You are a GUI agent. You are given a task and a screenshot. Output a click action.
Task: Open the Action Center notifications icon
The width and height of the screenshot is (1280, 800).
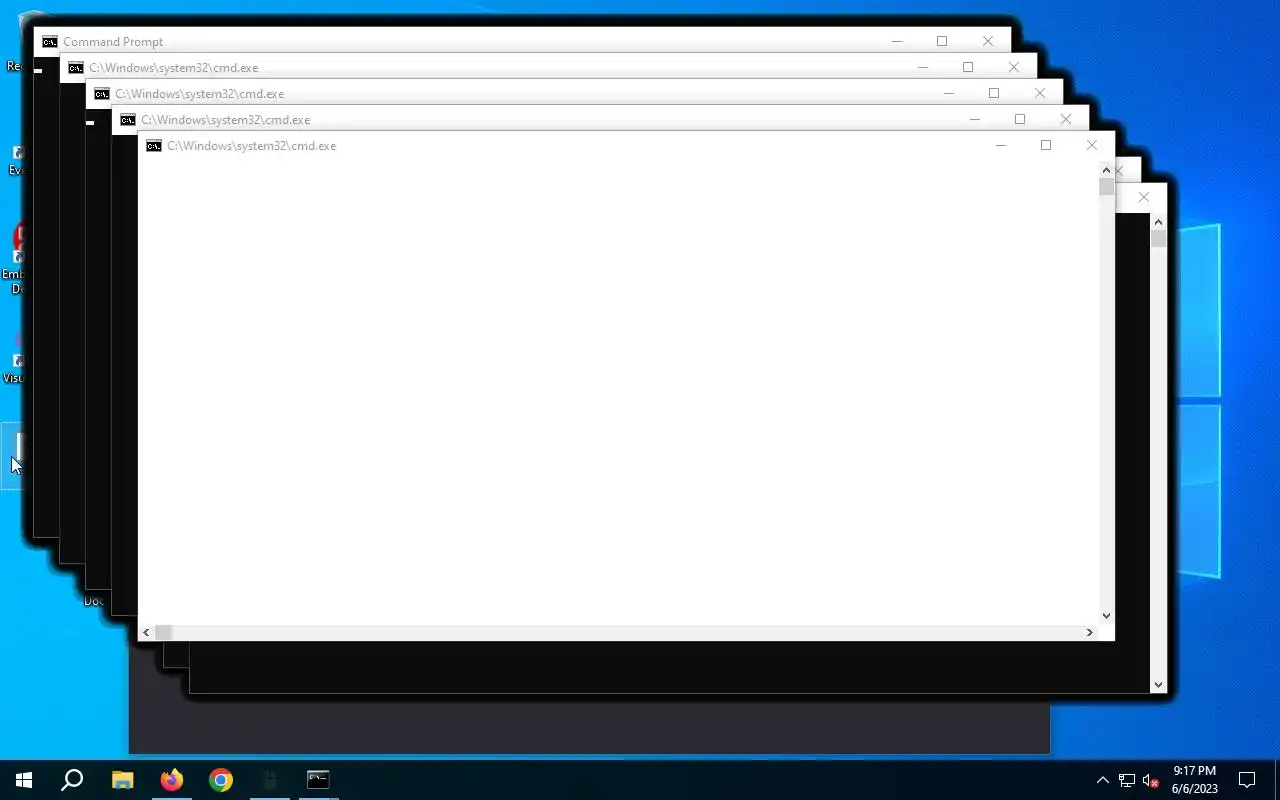point(1247,780)
